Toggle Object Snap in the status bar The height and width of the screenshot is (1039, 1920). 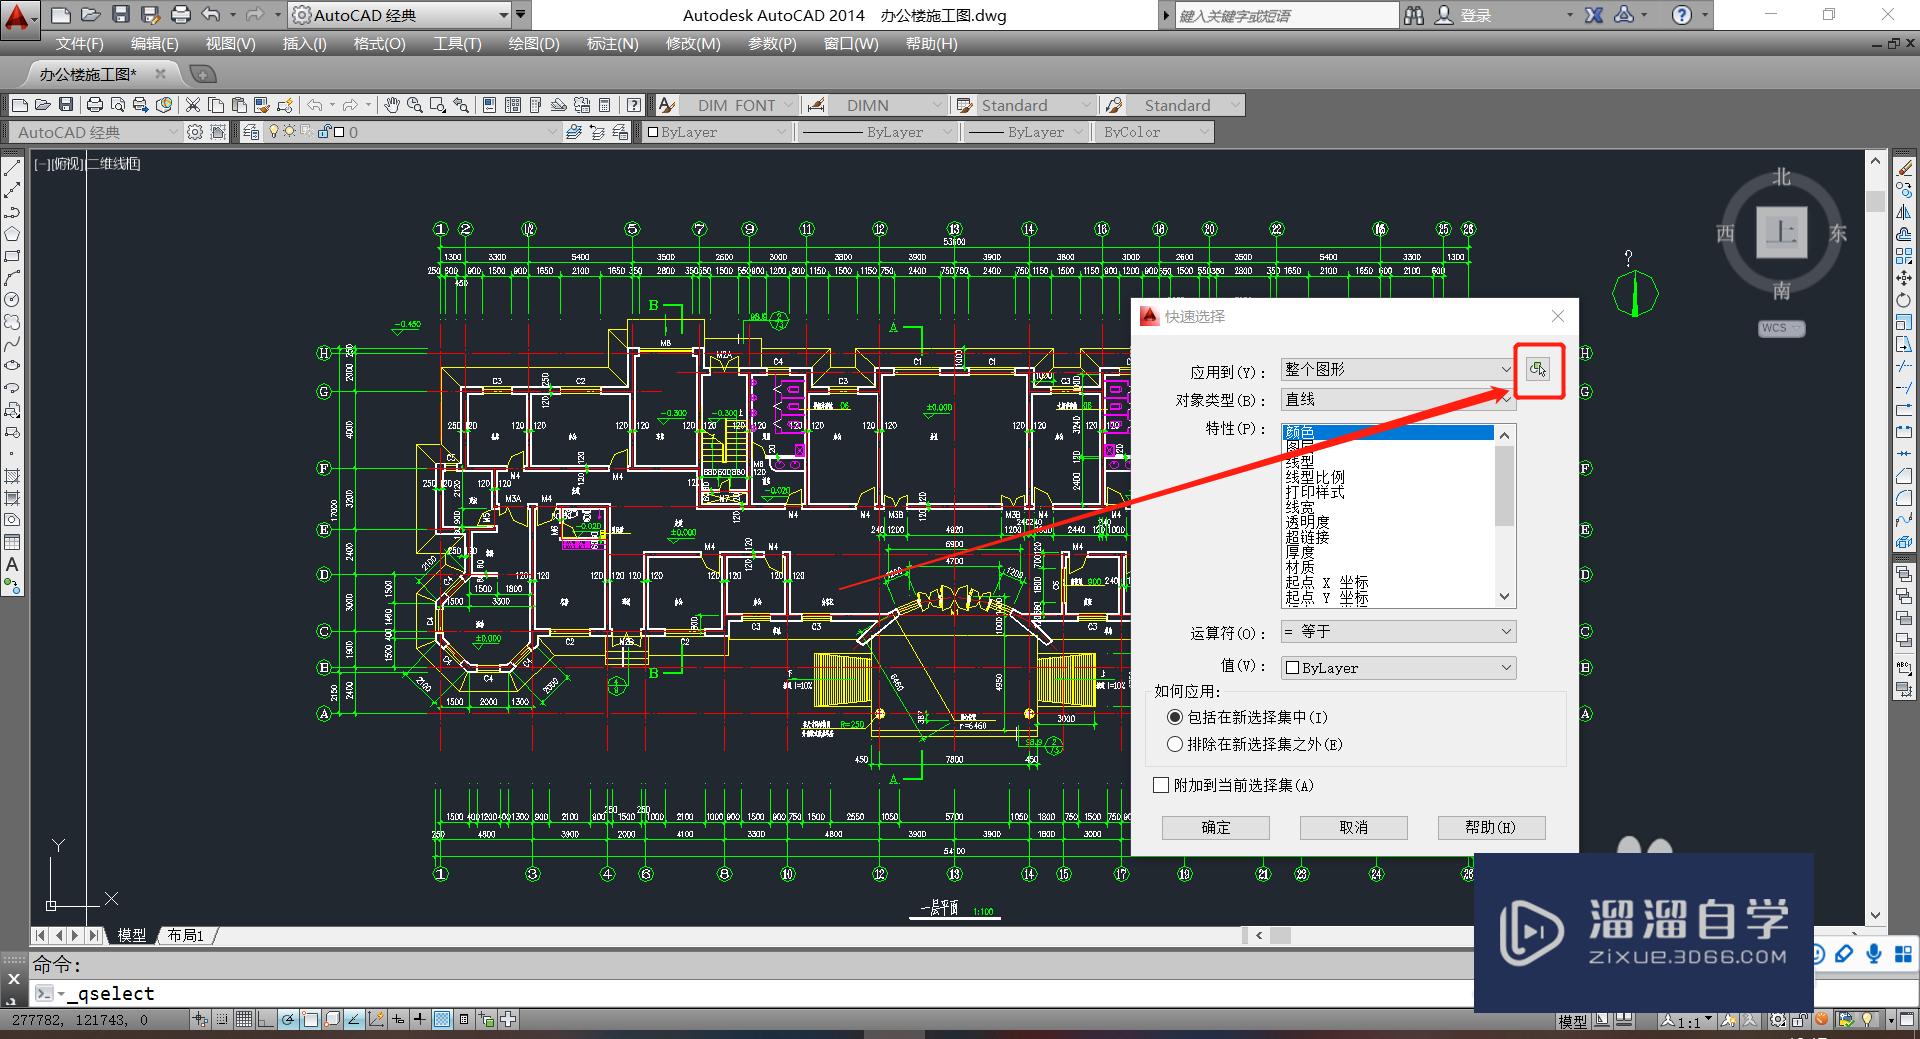(x=310, y=1020)
